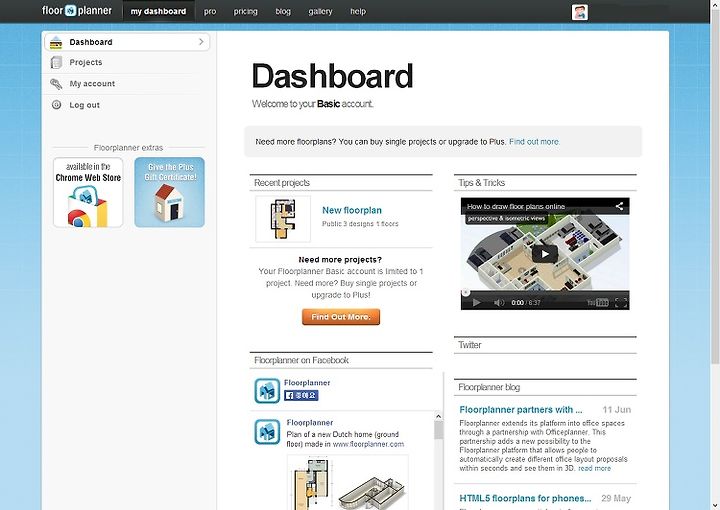
Task: Click the Floorplanner name on Facebook widget
Action: 307,382
